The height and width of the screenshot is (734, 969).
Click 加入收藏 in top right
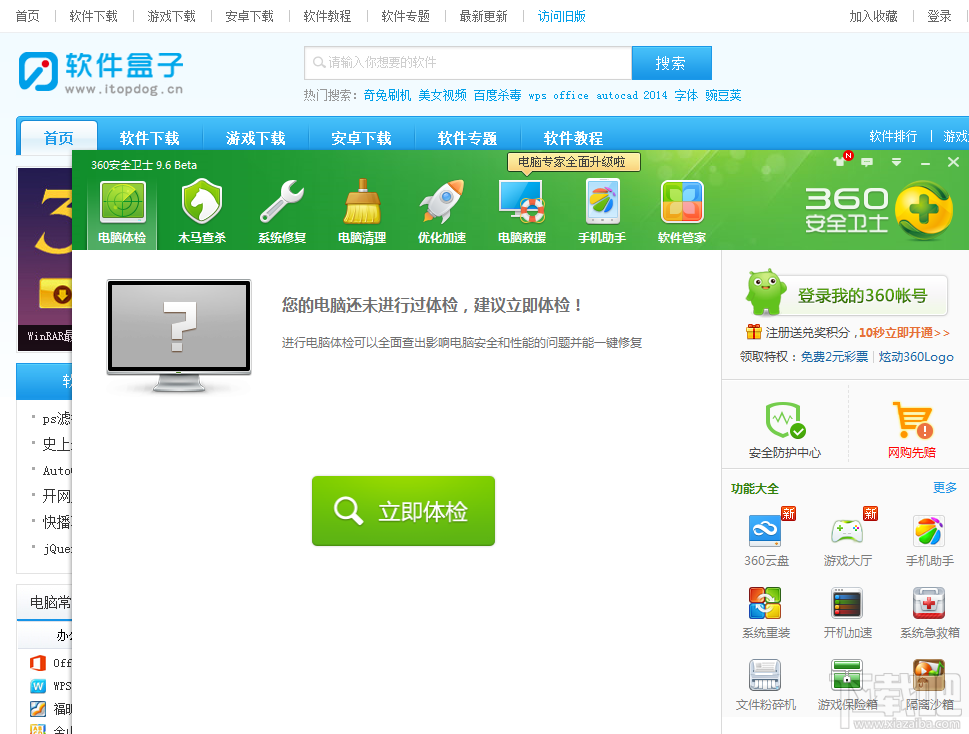[x=873, y=16]
